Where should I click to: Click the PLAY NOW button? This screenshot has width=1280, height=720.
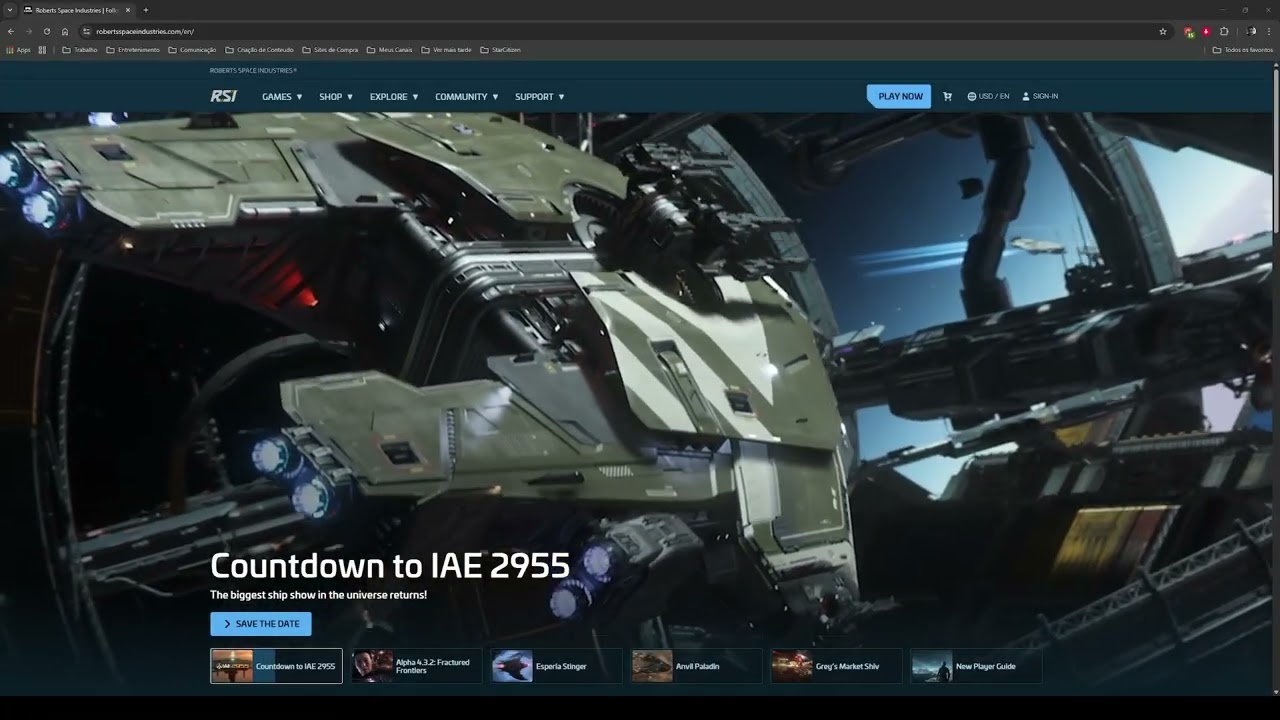[x=899, y=96]
